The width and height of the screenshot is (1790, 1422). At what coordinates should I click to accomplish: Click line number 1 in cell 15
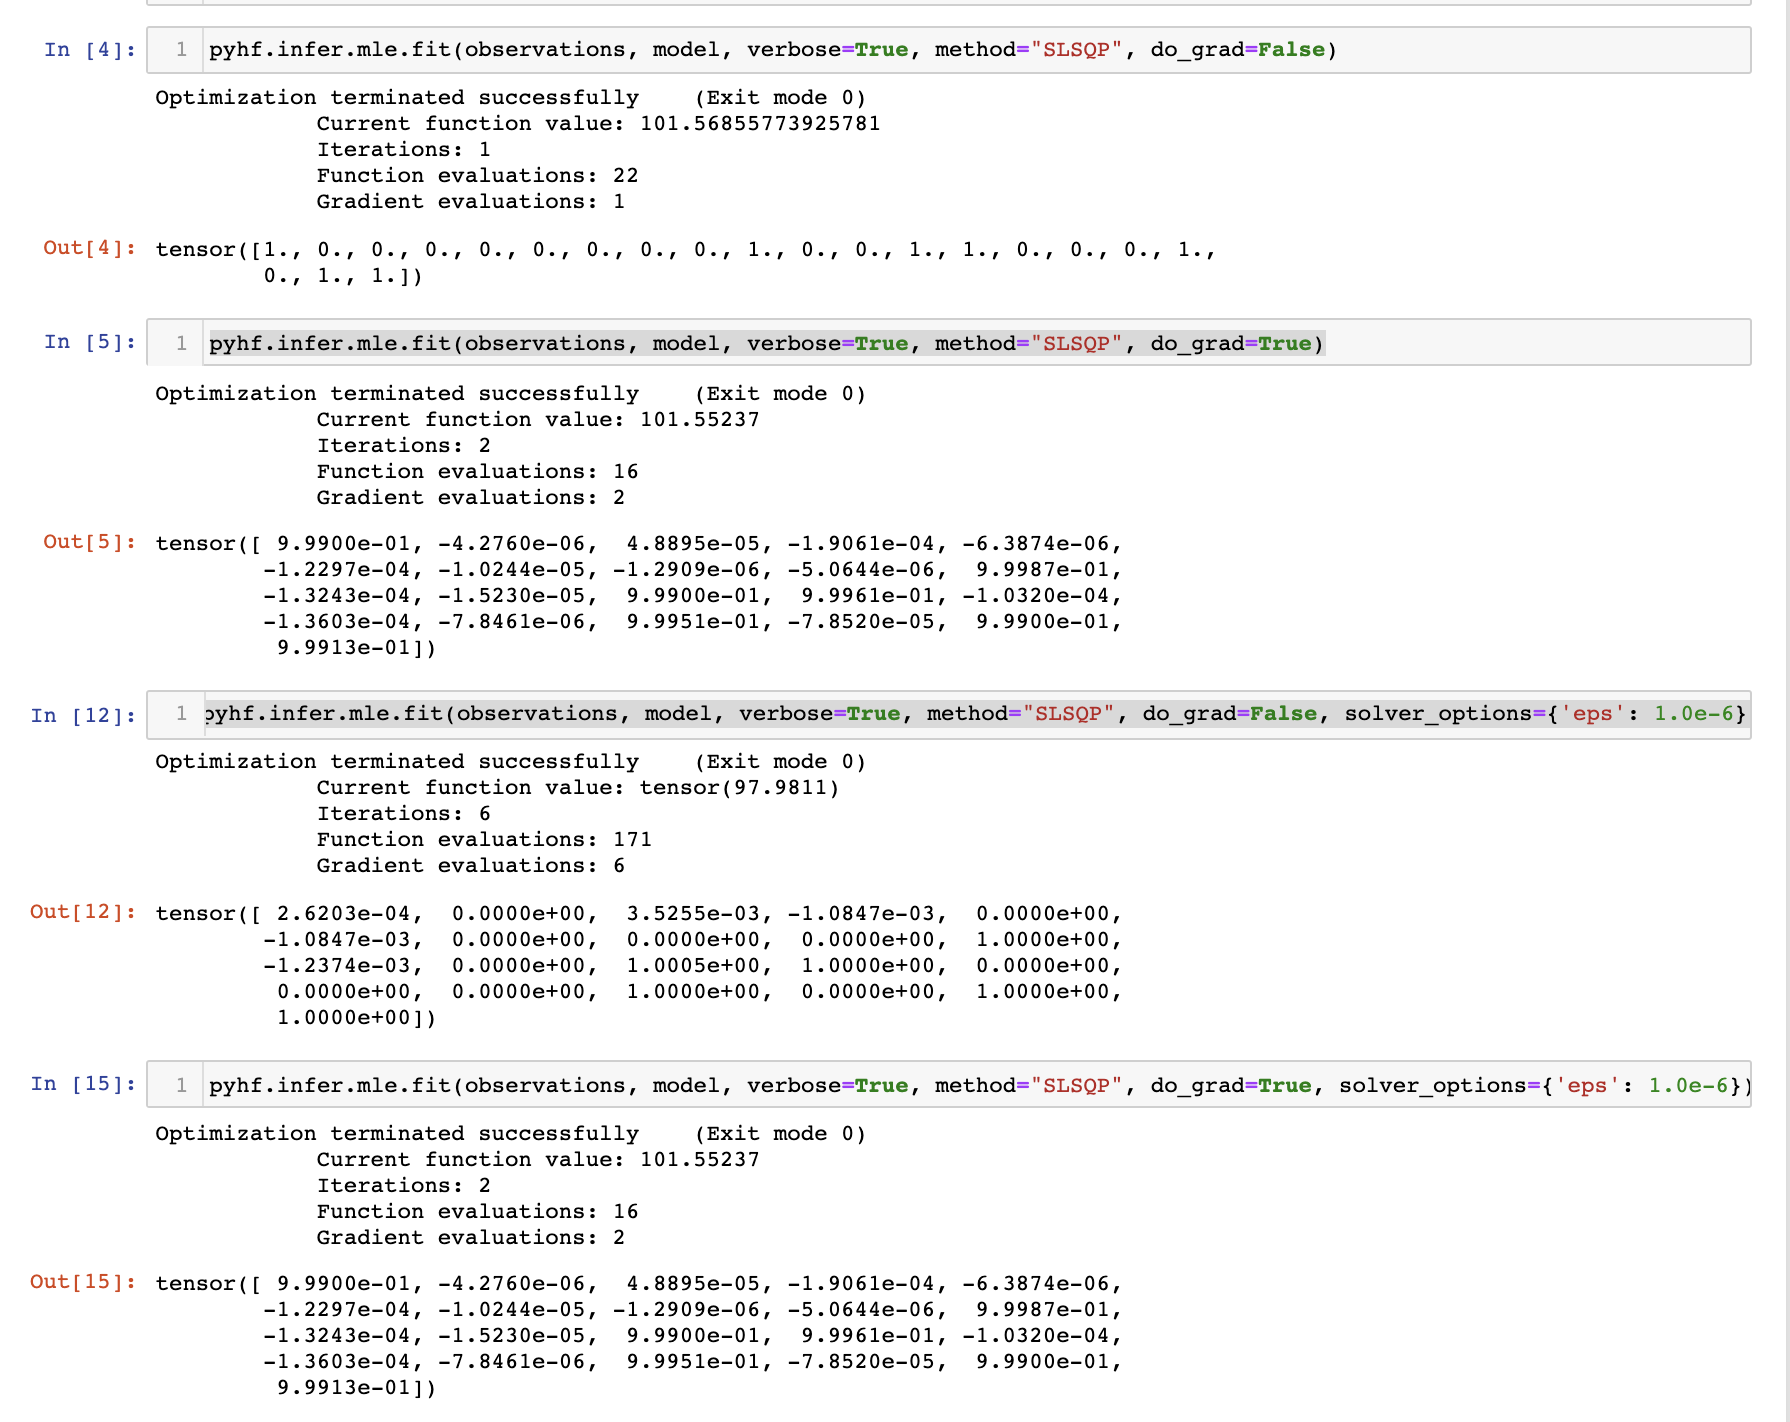click(x=180, y=1084)
